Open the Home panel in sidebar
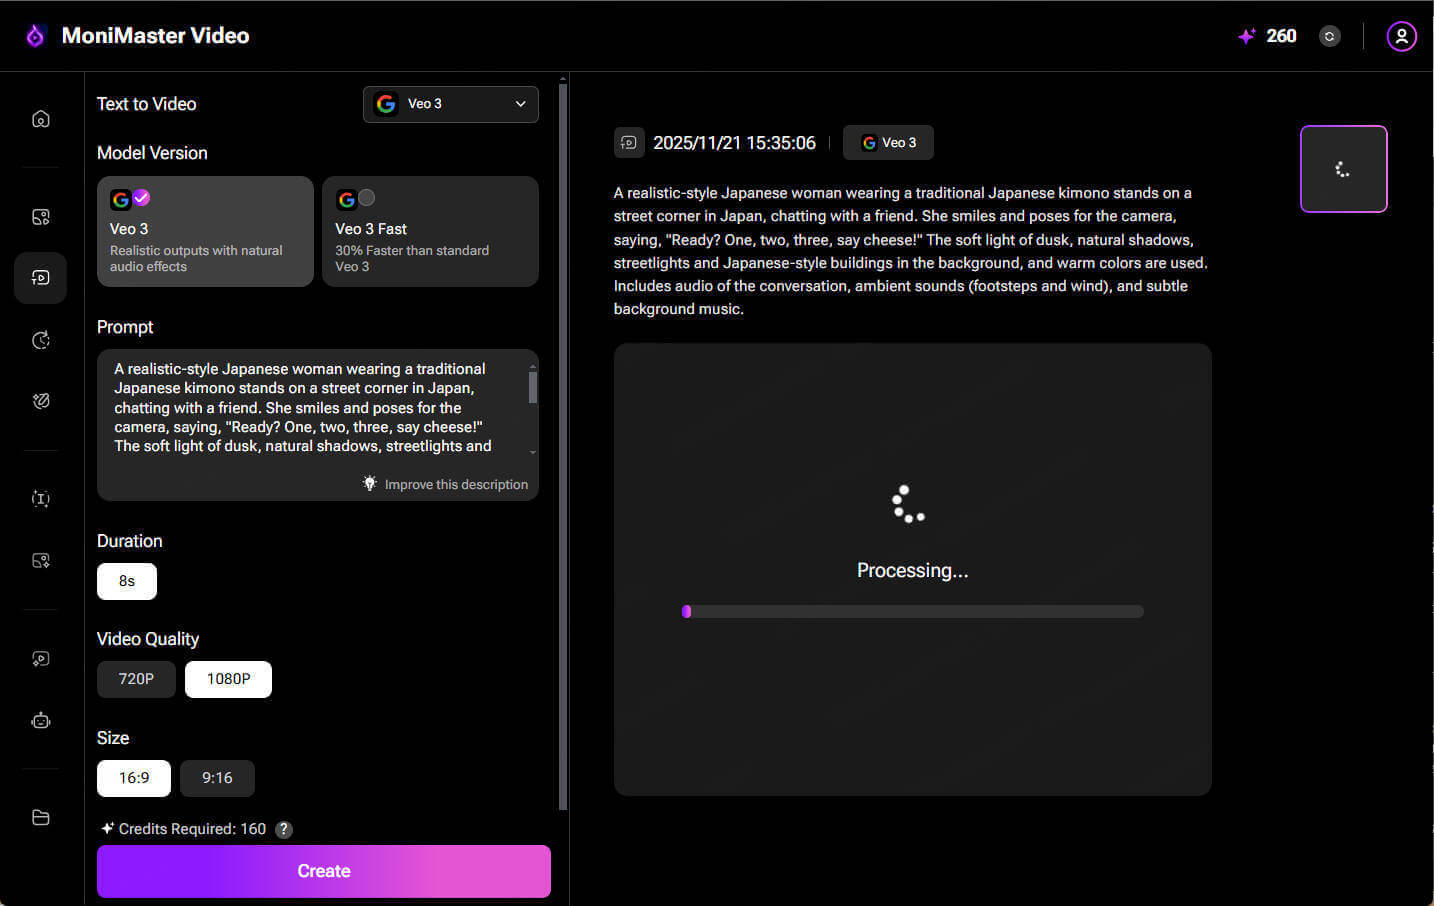Screen dimensions: 1434x906 (x=40, y=118)
